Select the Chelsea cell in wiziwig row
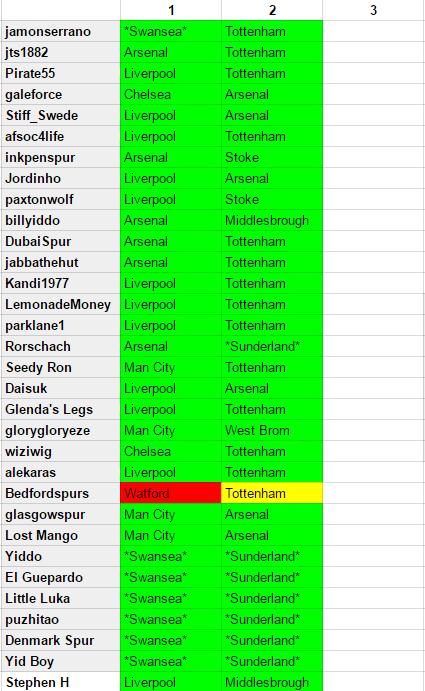This screenshot has width=425, height=691. [x=171, y=451]
